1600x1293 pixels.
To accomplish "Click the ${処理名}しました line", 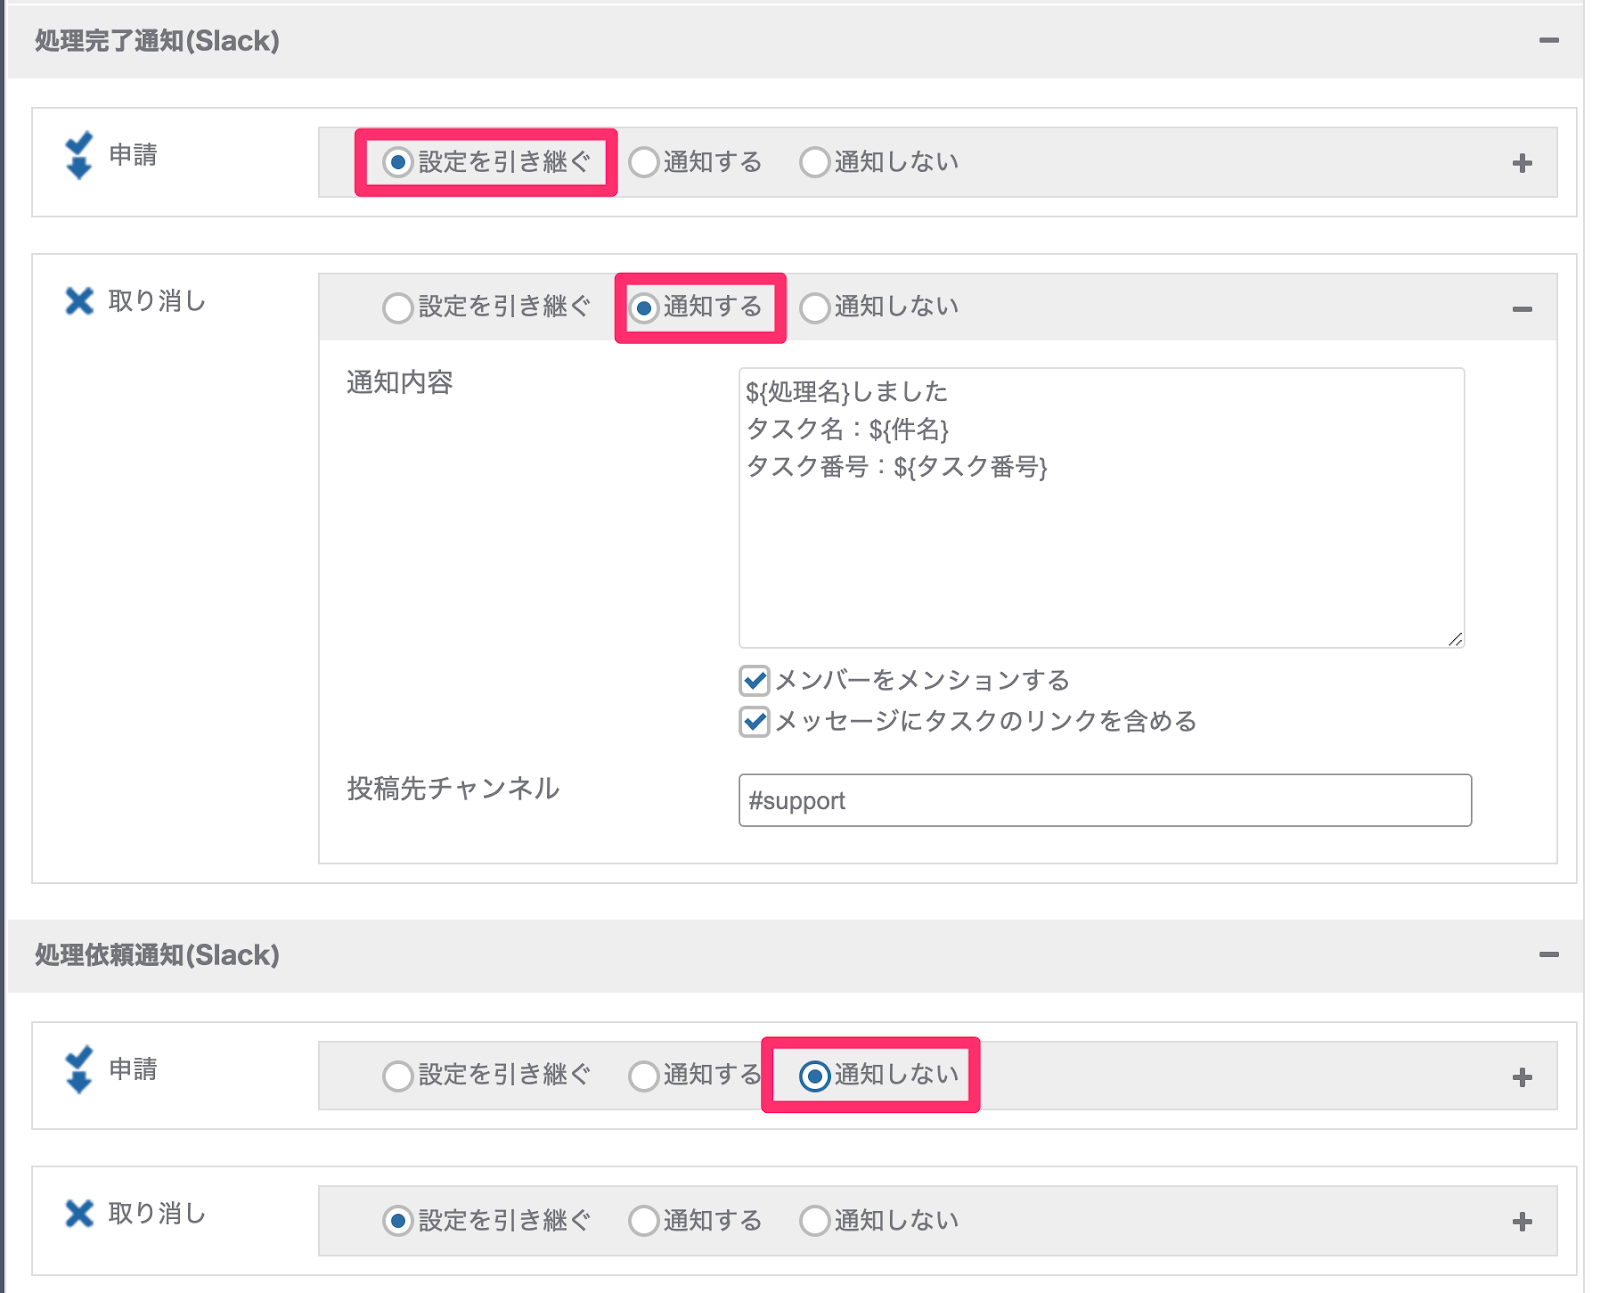I will pyautogui.click(x=847, y=392).
